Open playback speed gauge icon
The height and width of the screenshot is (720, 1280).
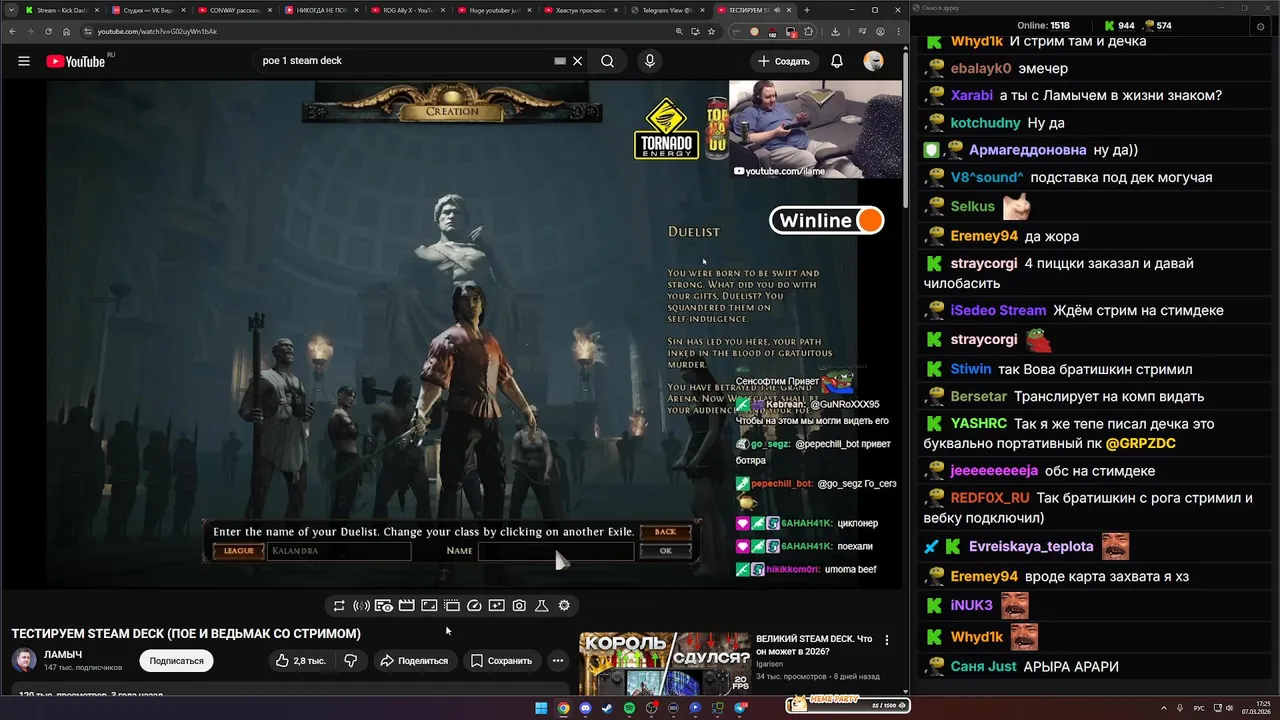(x=475, y=605)
